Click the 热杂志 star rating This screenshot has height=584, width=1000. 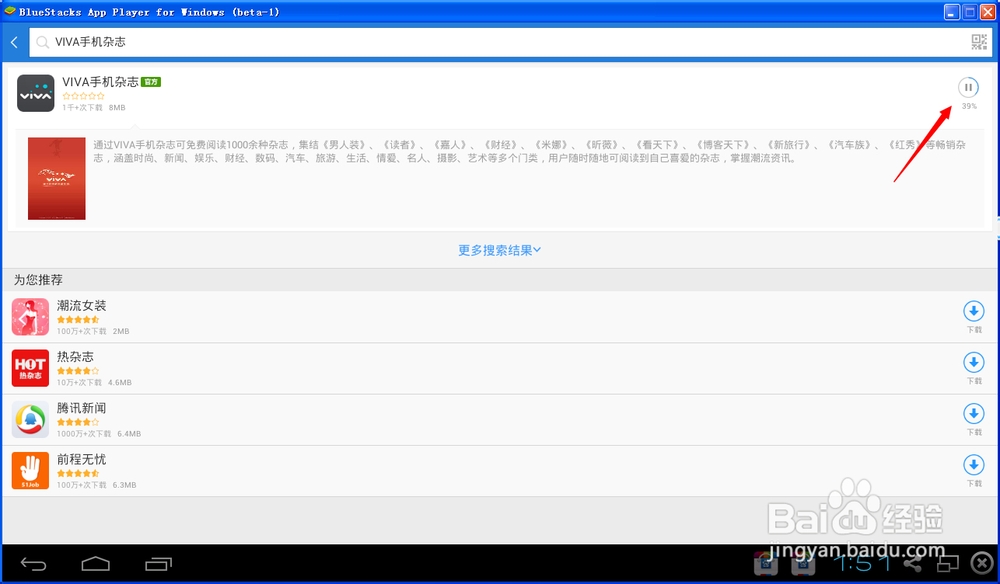[78, 371]
